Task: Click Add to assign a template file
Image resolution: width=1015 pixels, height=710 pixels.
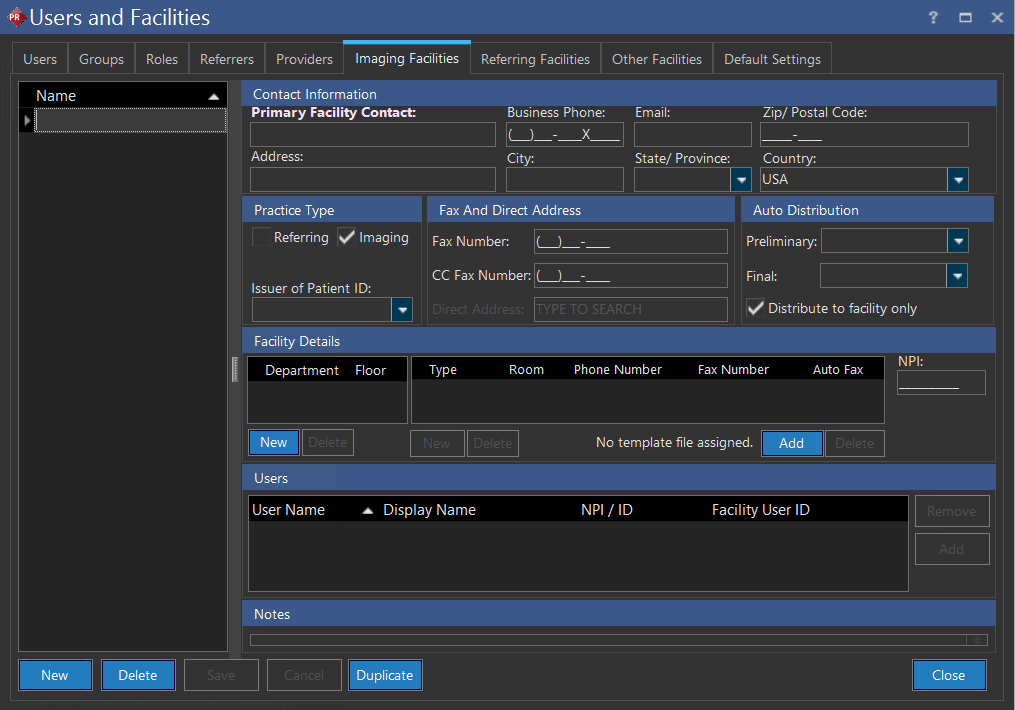Action: [791, 443]
